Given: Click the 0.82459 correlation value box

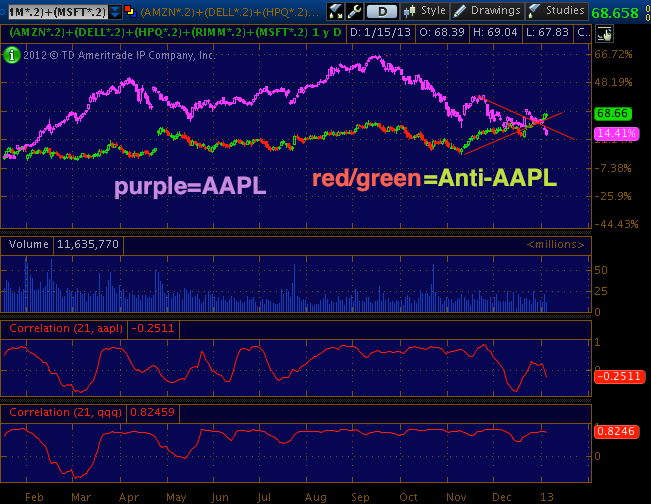Looking at the screenshot, I should click(x=152, y=412).
